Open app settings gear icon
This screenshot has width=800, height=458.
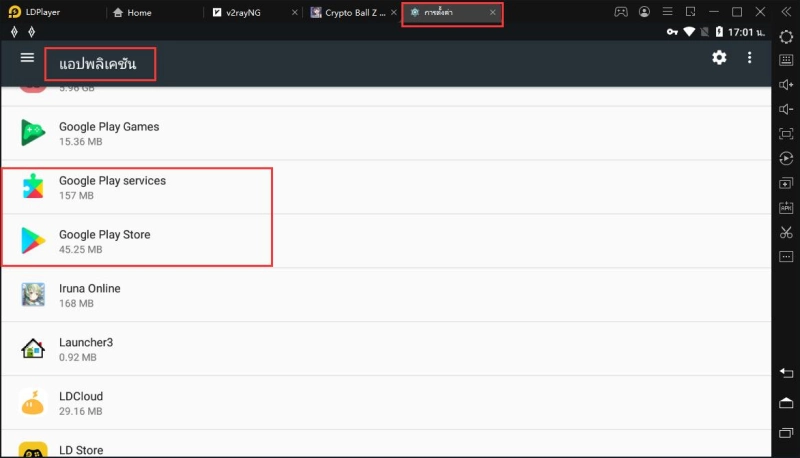(719, 58)
